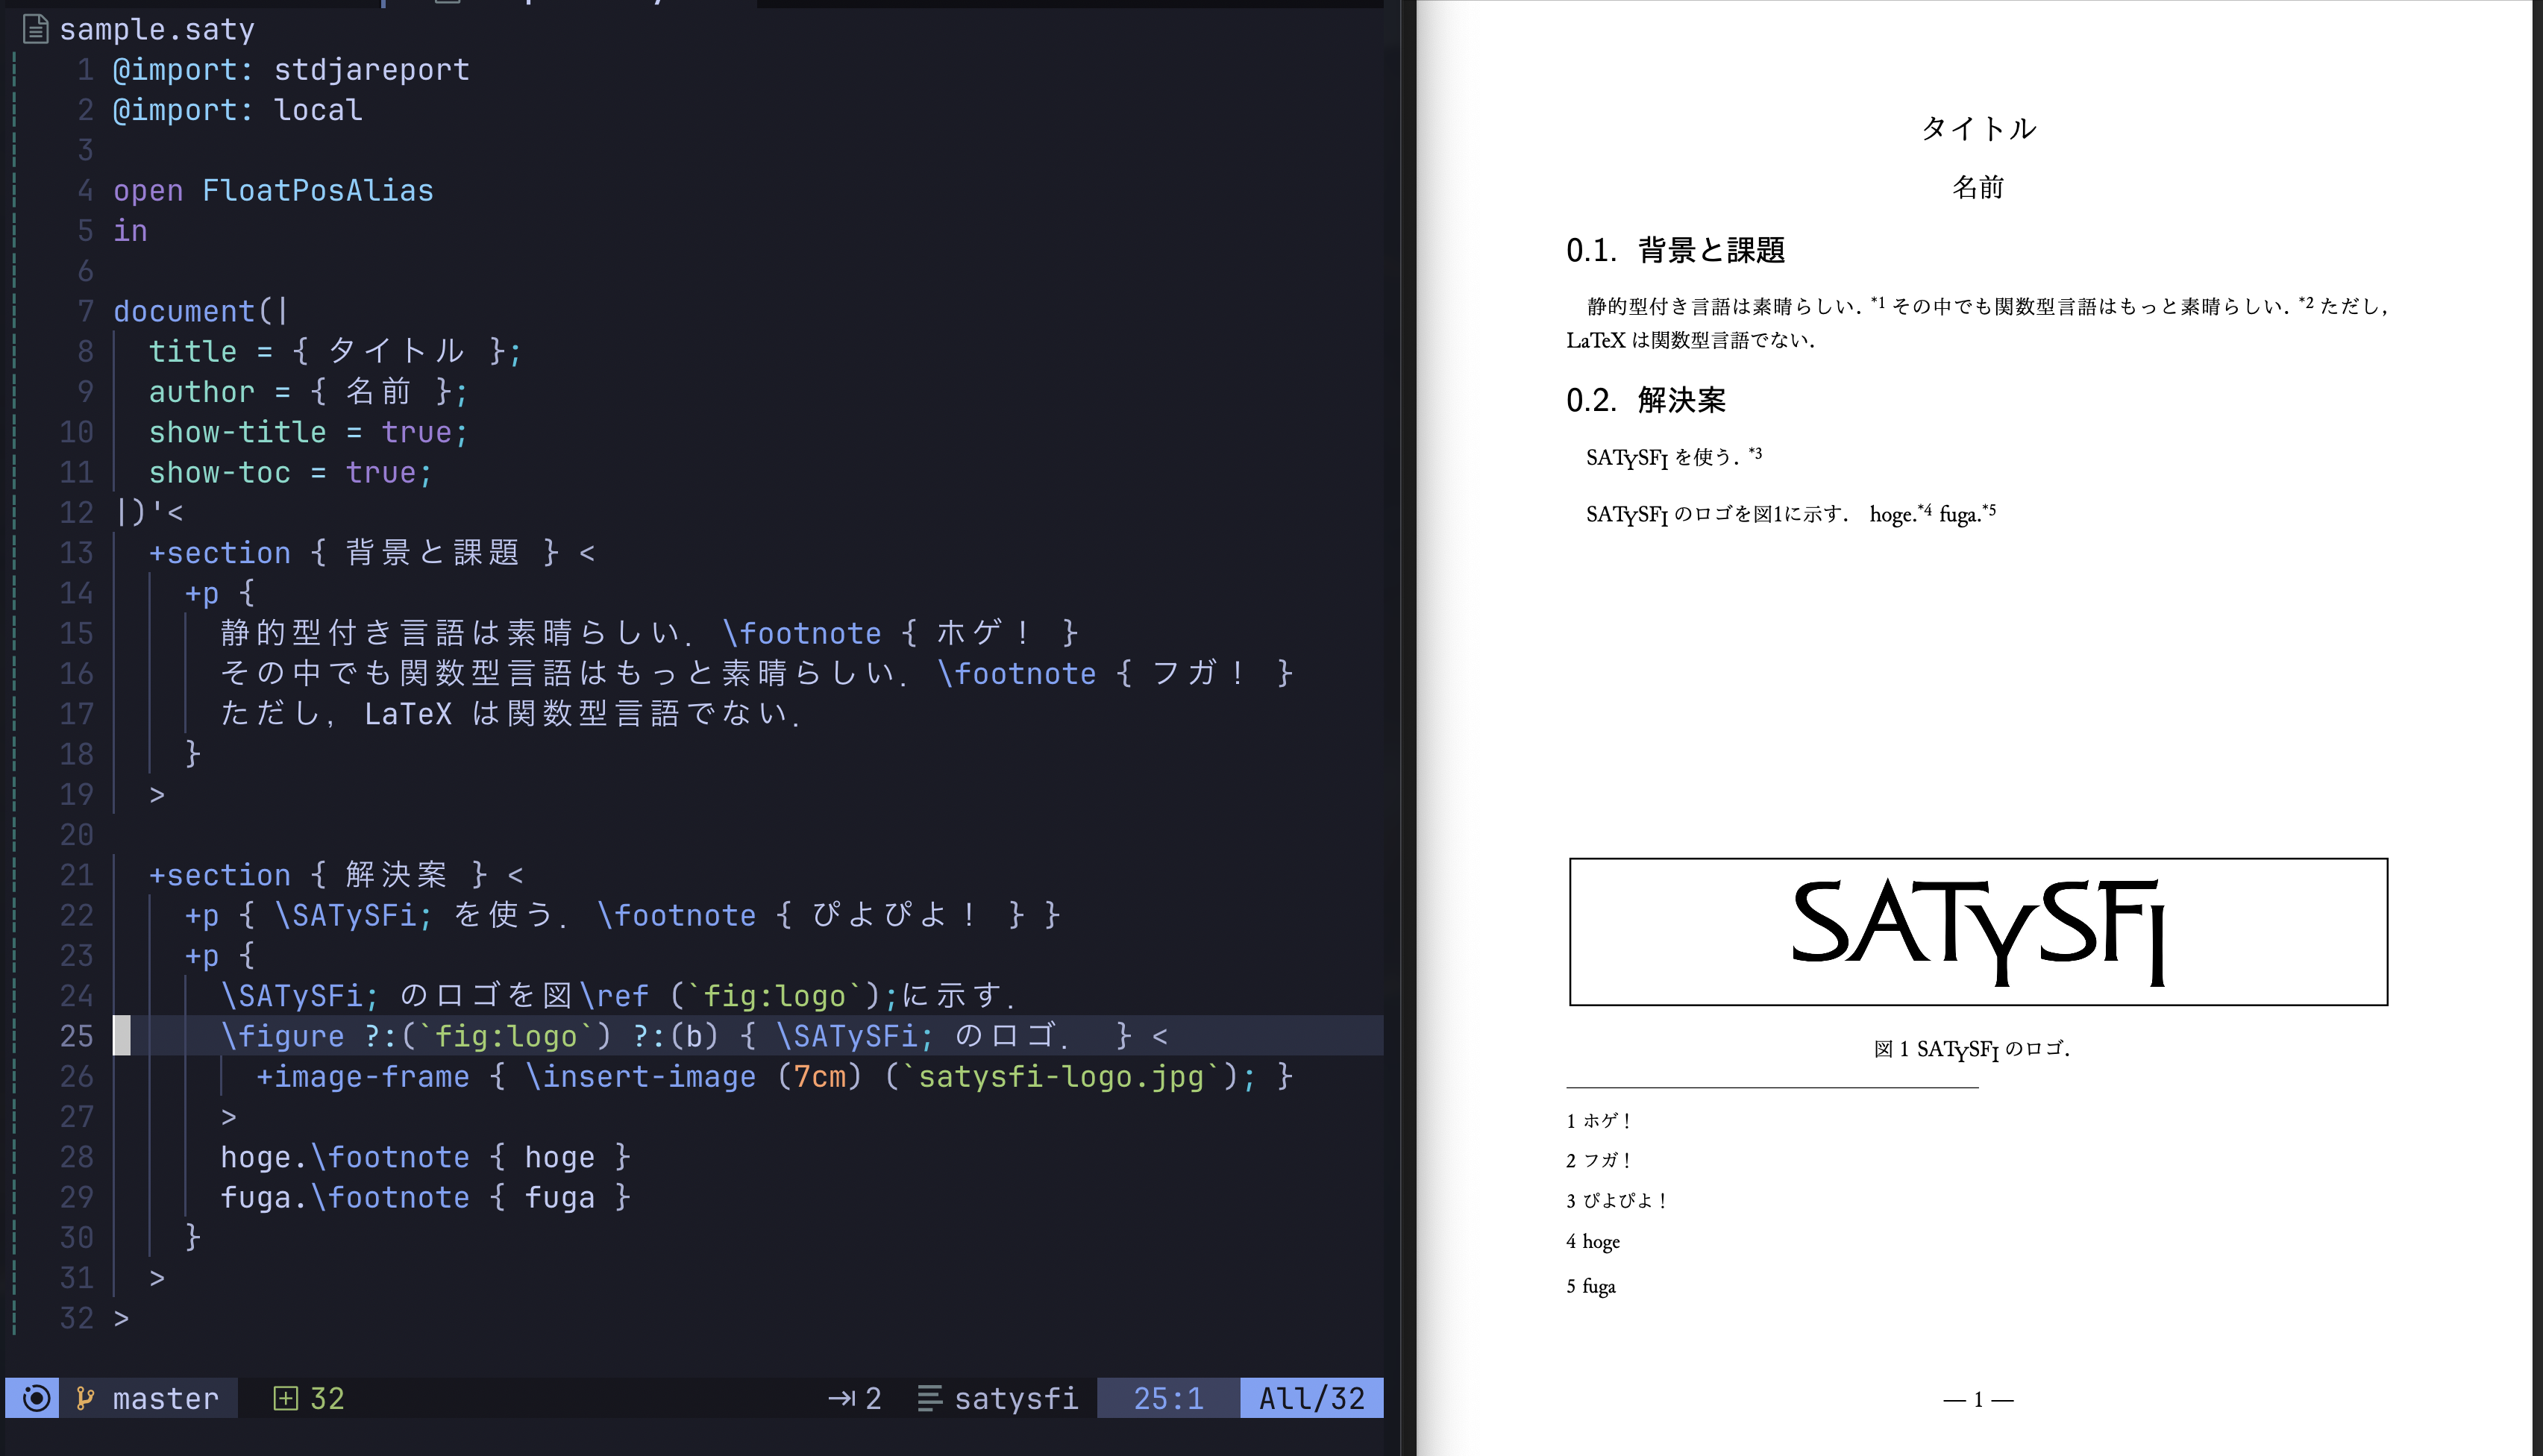Click \ref on line 24
Image resolution: width=2543 pixels, height=1456 pixels.
point(614,996)
